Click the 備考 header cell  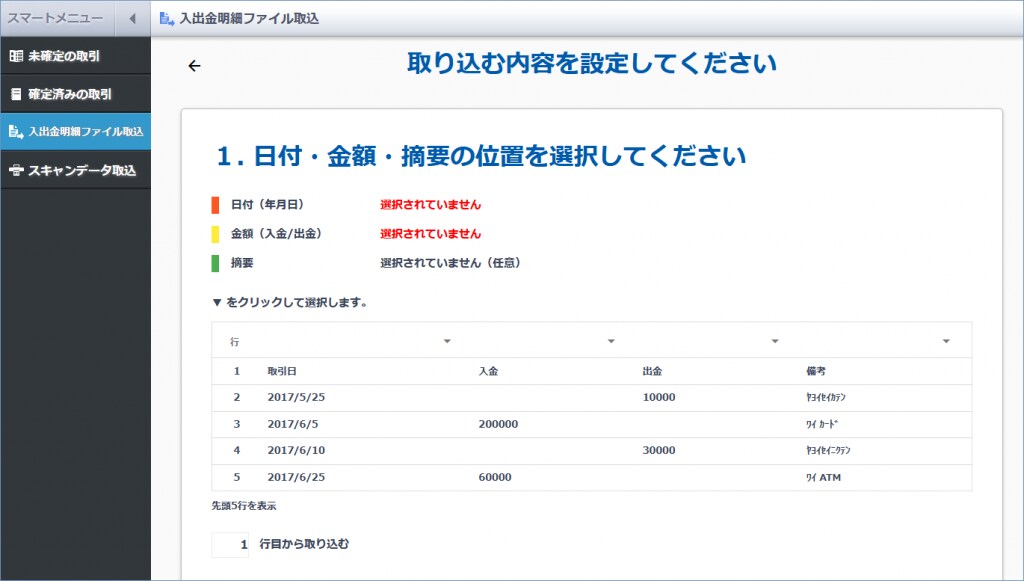point(816,371)
